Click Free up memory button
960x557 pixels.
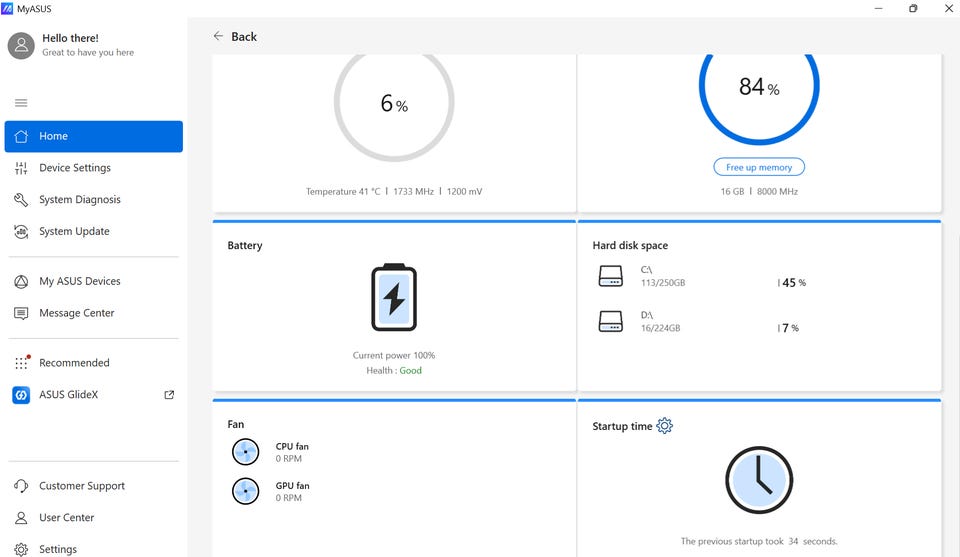[x=759, y=167]
